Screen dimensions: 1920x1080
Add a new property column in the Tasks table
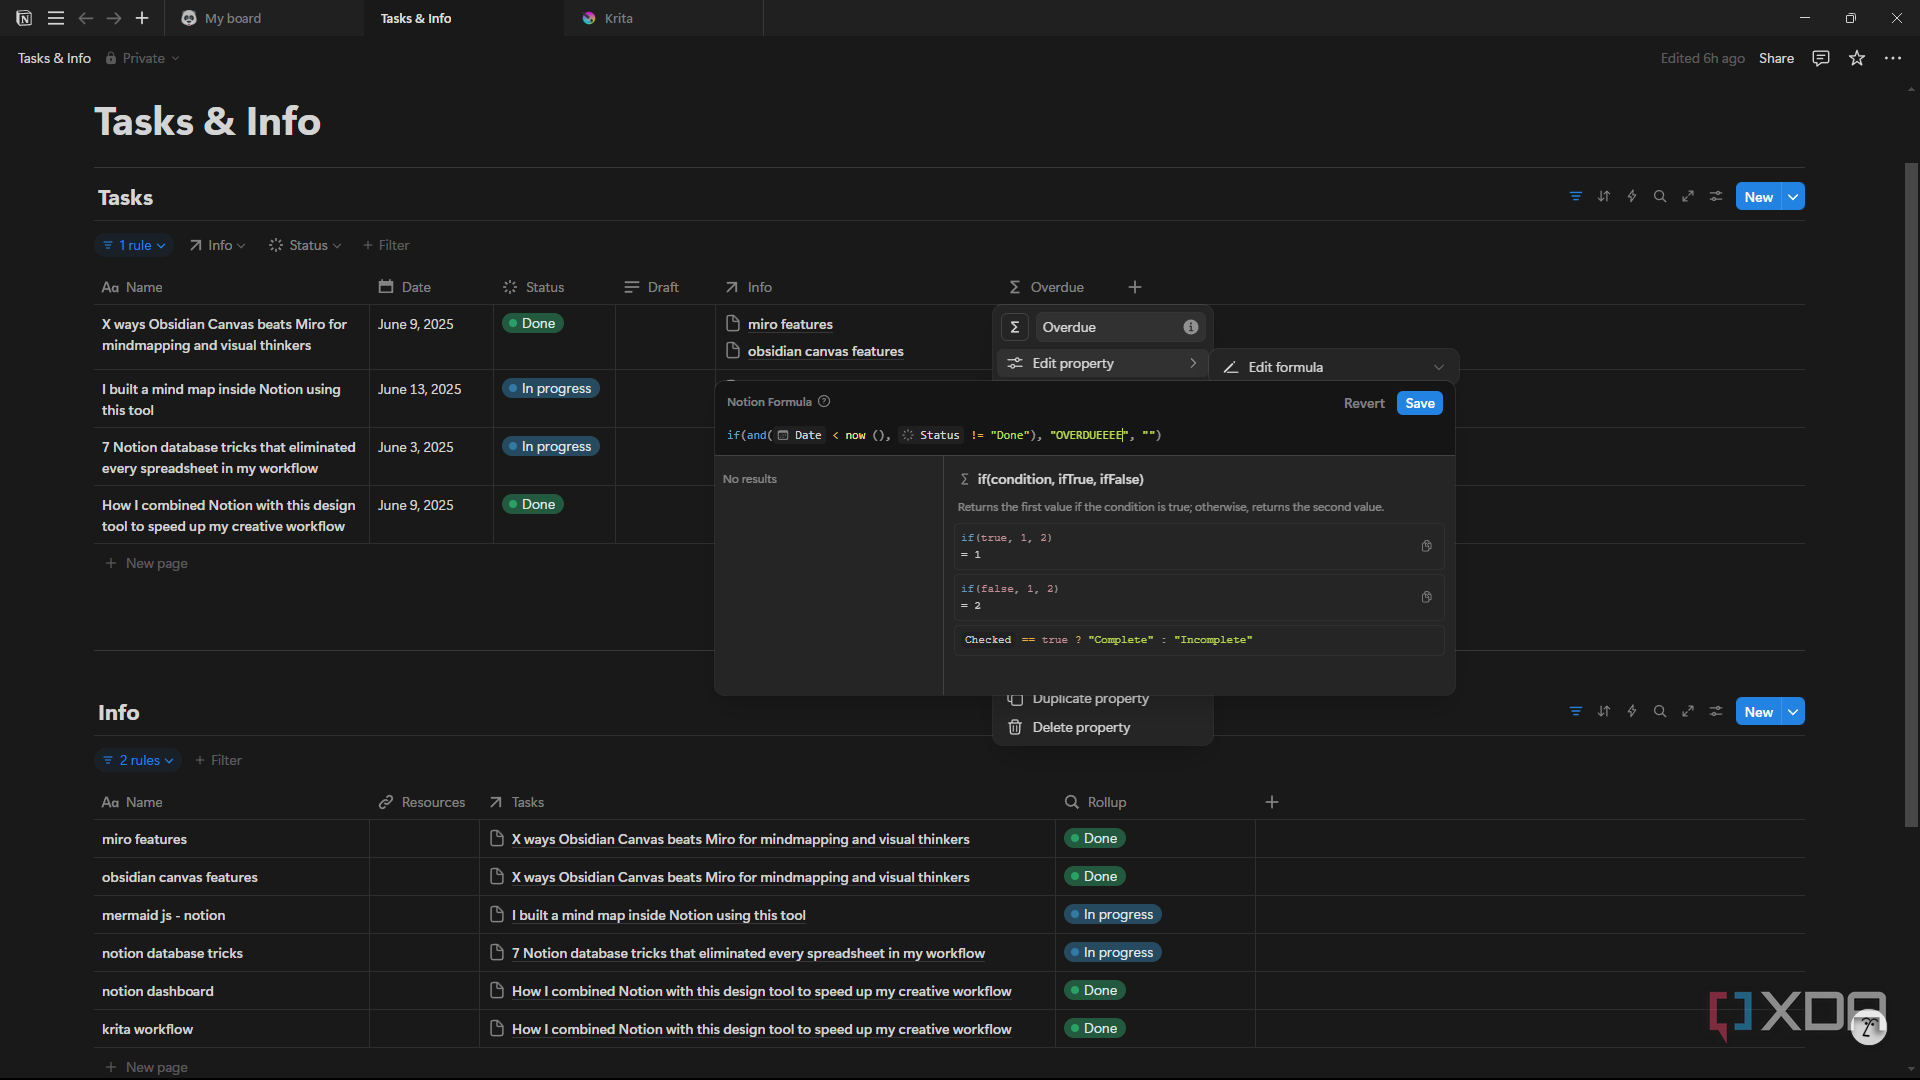click(1135, 287)
